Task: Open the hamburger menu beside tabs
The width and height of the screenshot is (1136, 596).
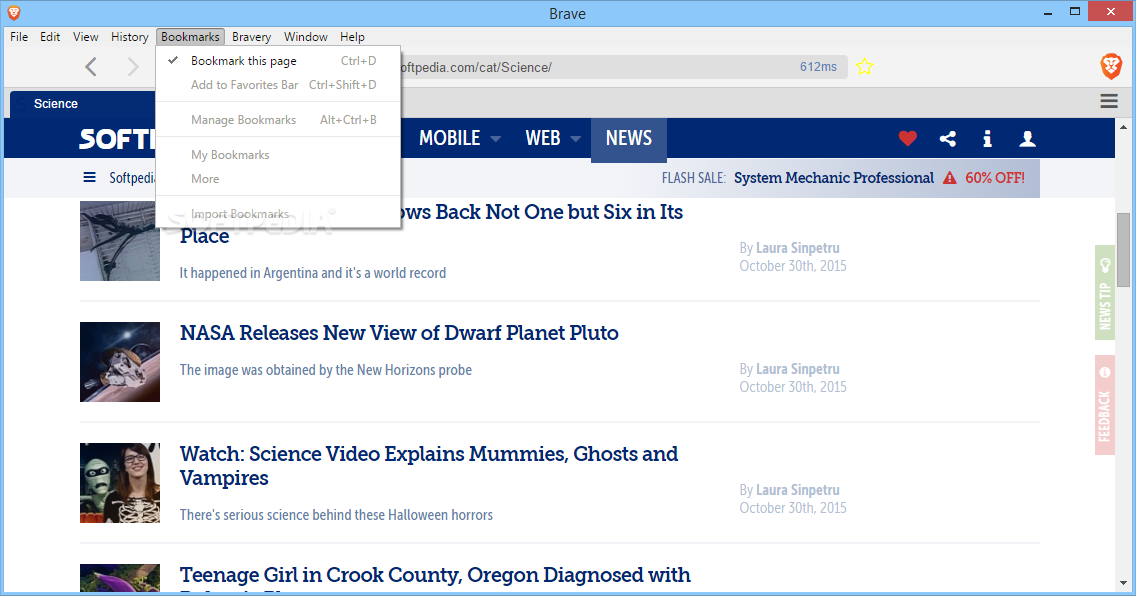Action: pos(1109,101)
